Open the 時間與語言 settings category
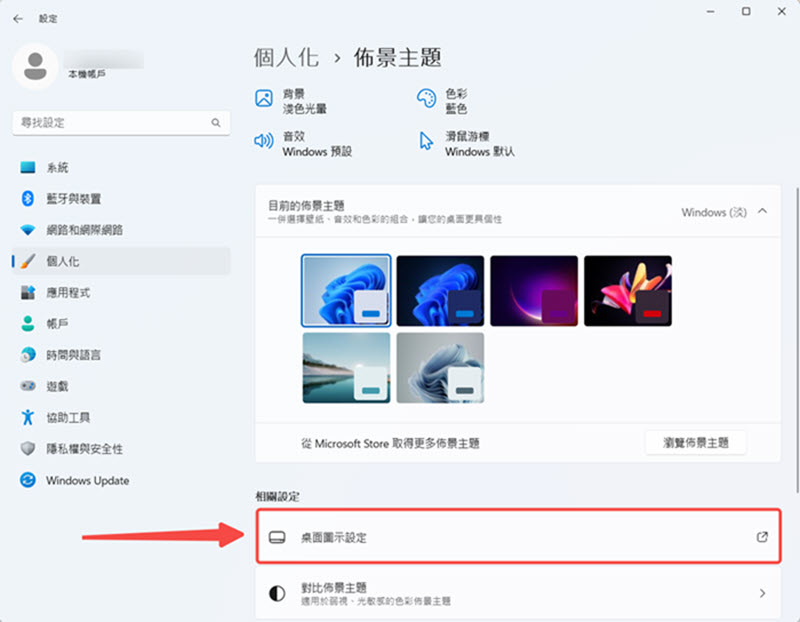Viewport: 800px width, 622px height. (29, 355)
